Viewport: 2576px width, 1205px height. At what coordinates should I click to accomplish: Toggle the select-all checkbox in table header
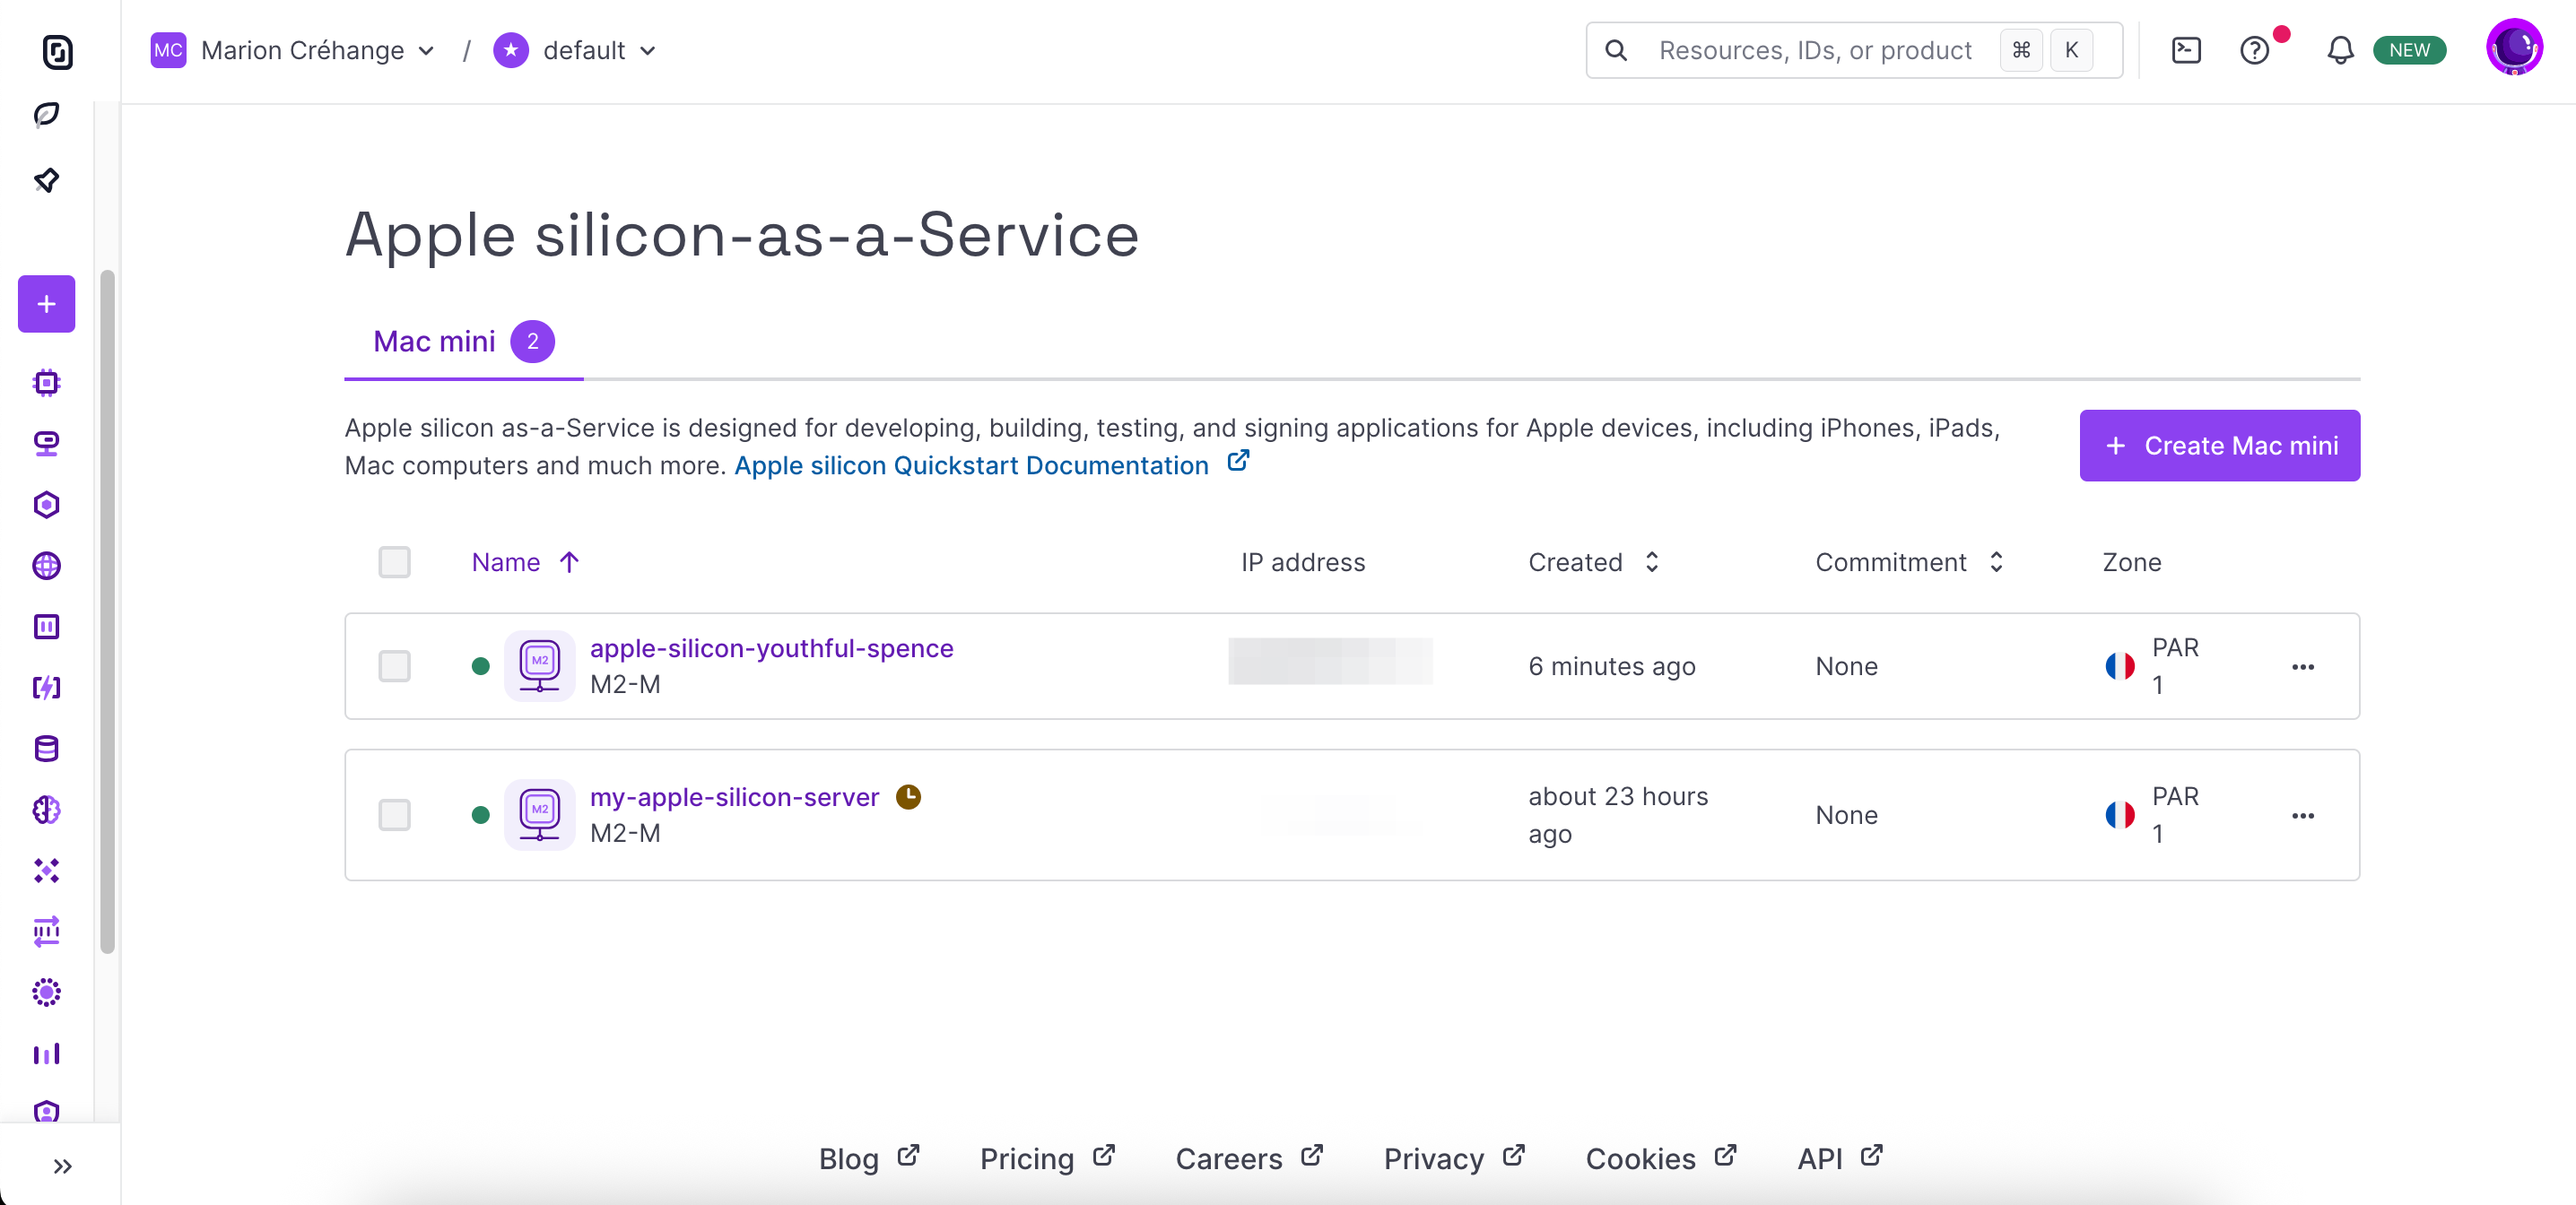coord(394,562)
